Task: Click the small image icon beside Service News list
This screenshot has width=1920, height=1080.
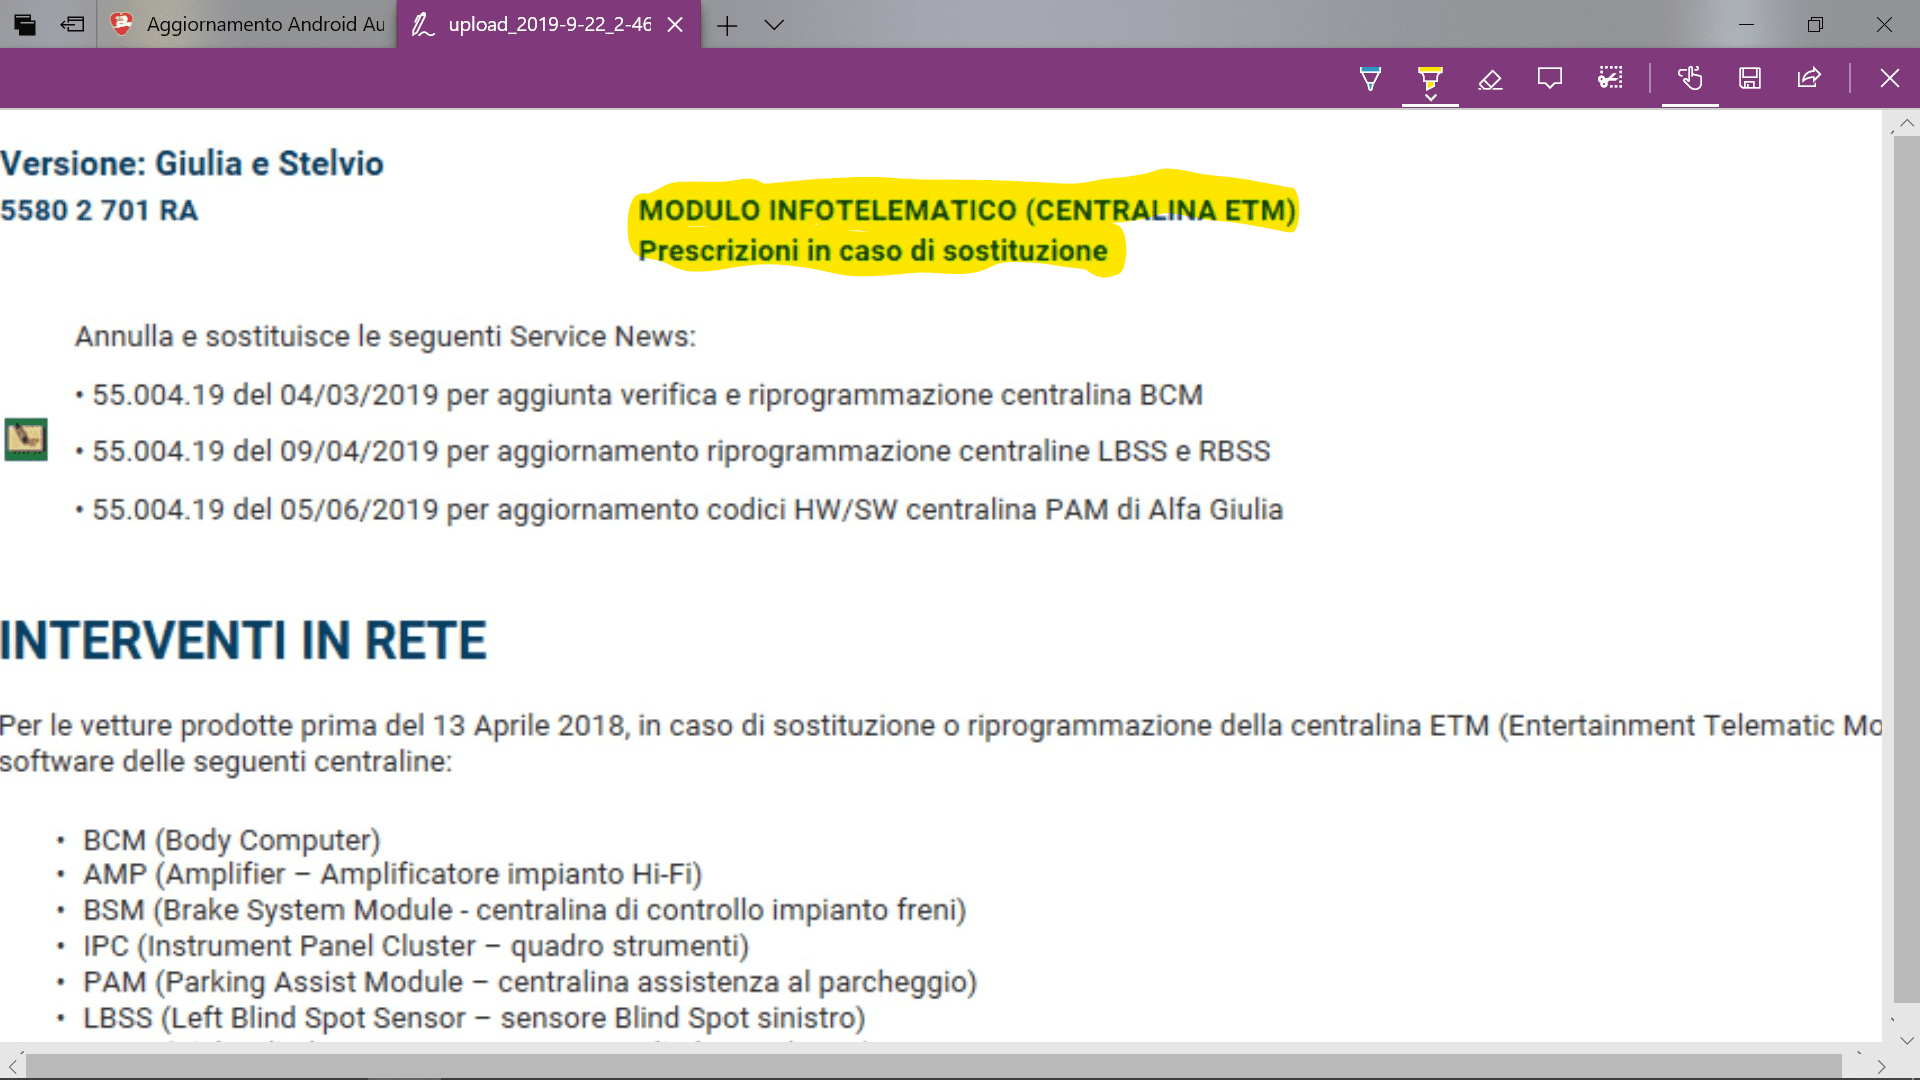Action: click(26, 439)
